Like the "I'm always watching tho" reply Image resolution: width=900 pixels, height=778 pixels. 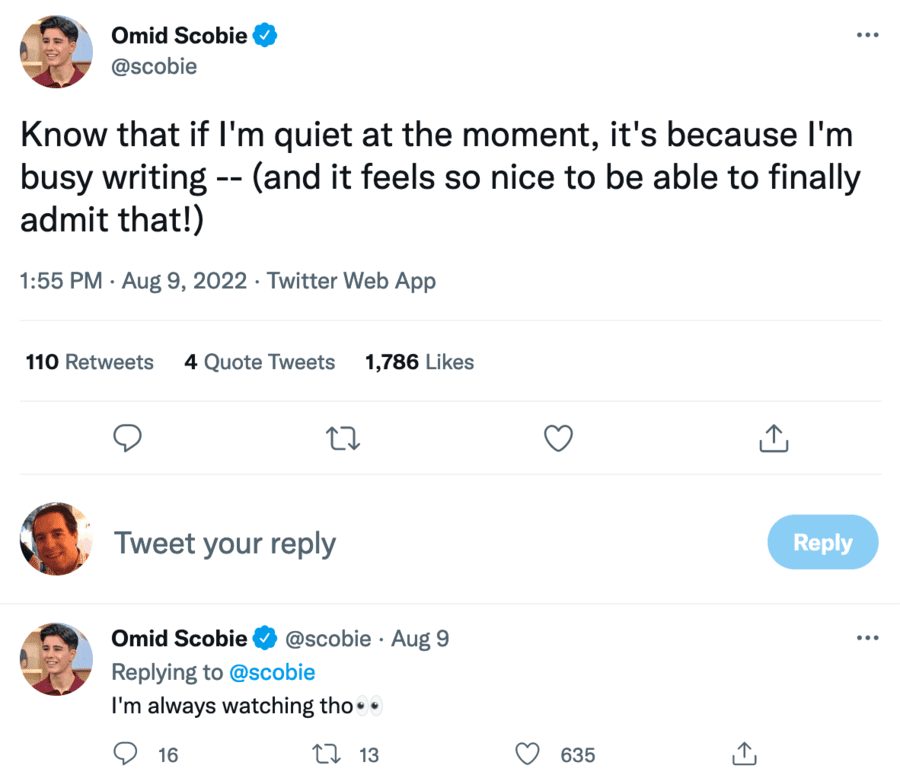[x=527, y=754]
